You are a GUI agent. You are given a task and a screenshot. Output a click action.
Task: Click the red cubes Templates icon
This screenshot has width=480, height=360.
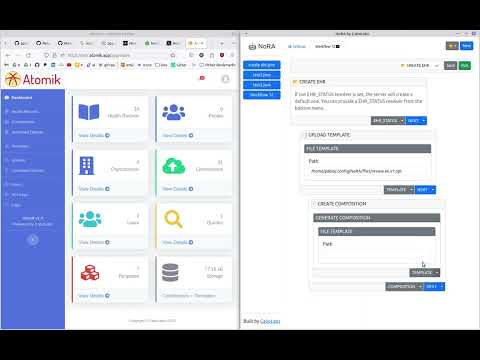[90, 273]
